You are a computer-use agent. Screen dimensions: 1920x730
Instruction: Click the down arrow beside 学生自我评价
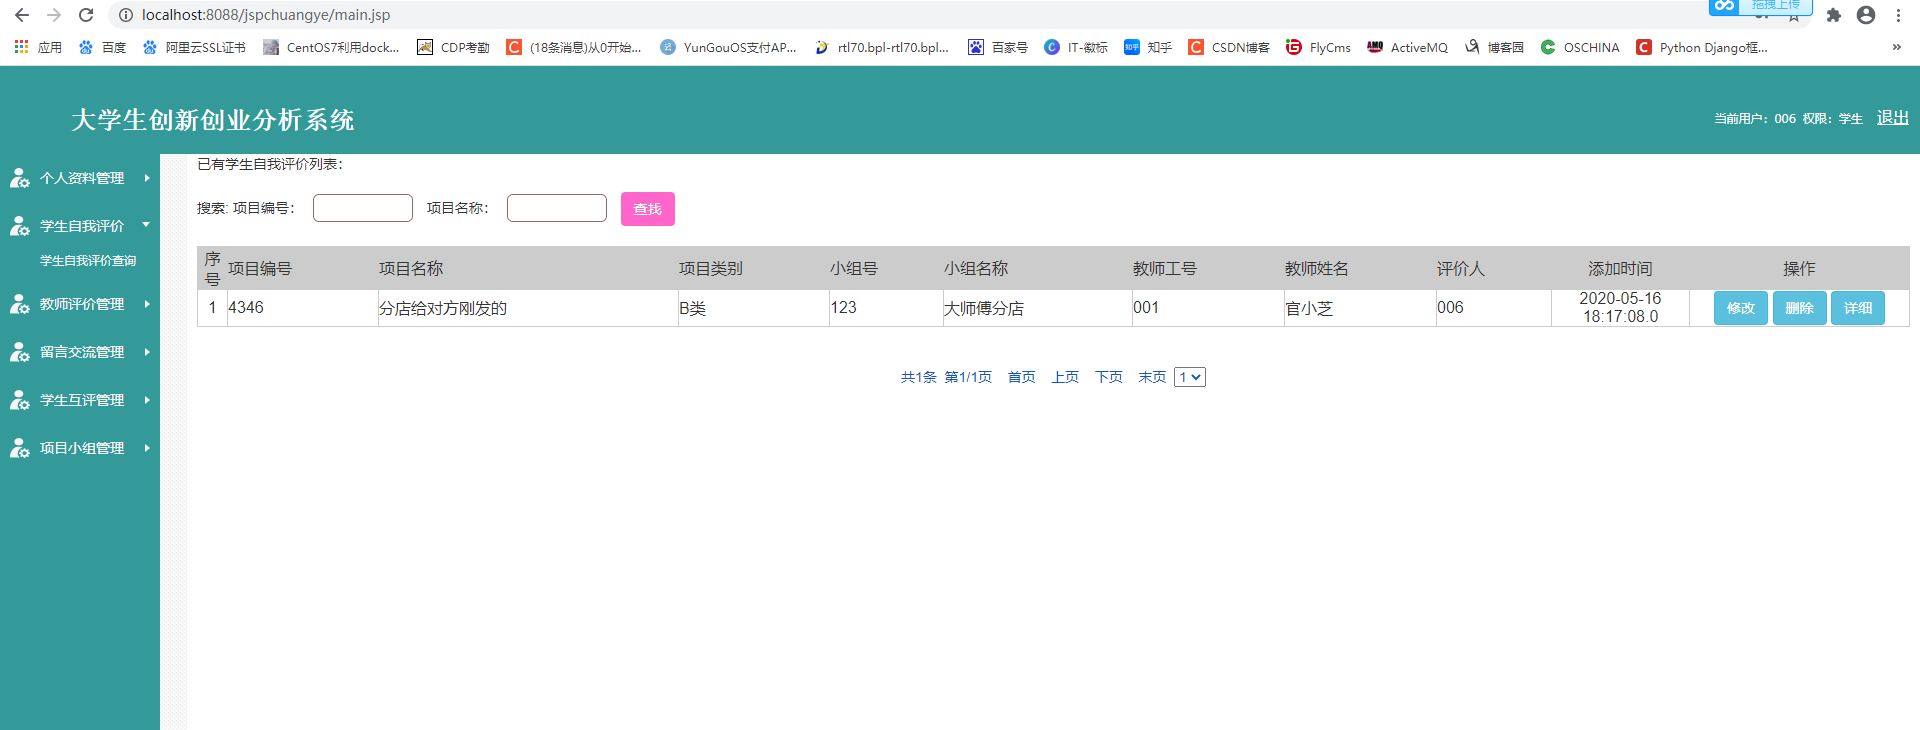tap(146, 225)
